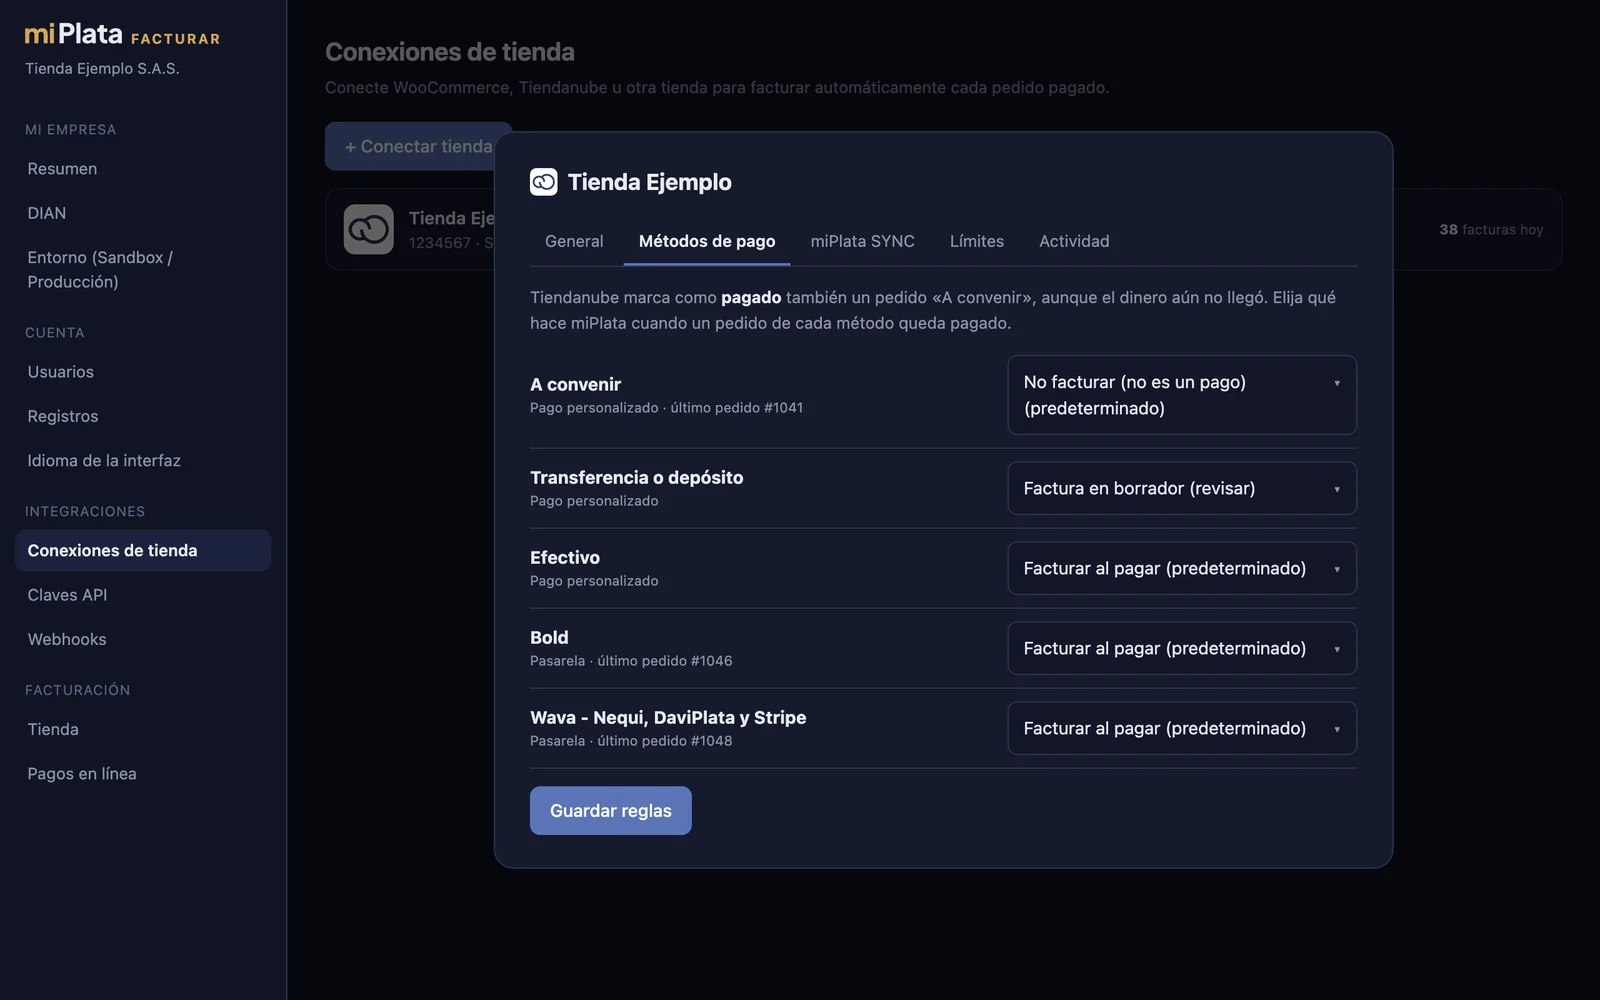Click the Tienda Ejemplo dialog header icon

tap(543, 182)
